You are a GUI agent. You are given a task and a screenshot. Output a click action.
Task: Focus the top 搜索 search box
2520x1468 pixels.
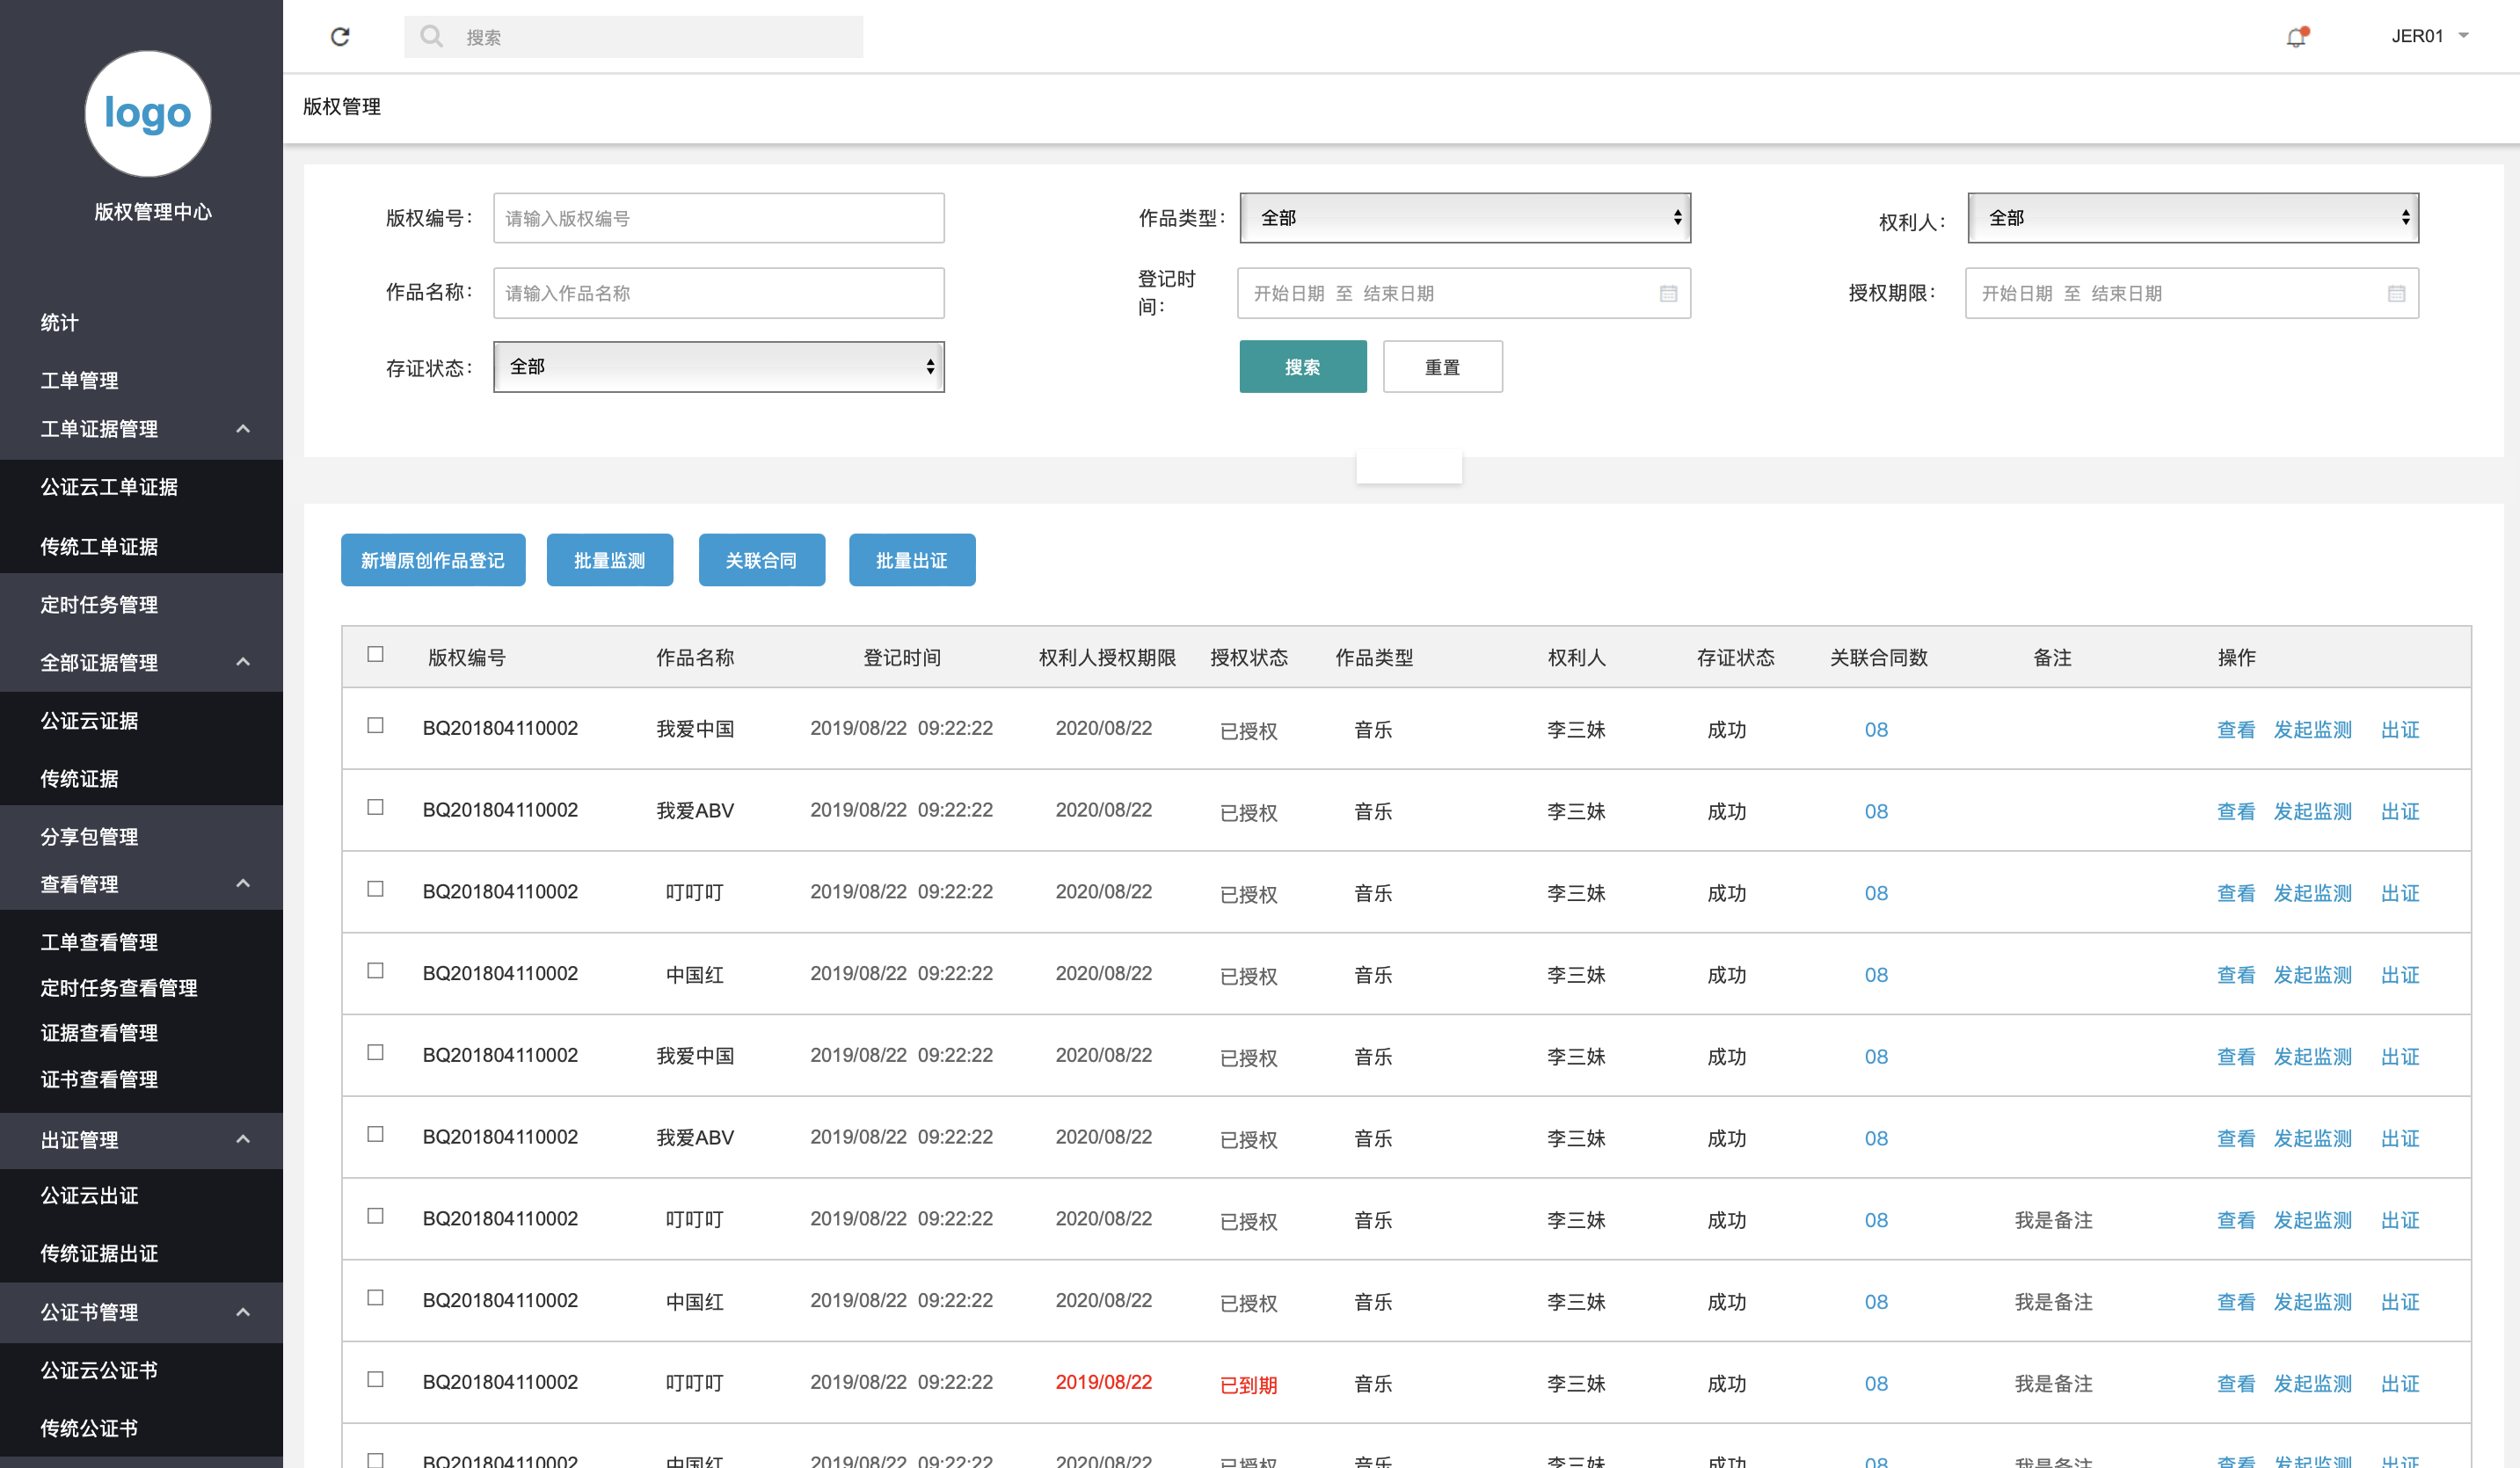click(x=633, y=37)
